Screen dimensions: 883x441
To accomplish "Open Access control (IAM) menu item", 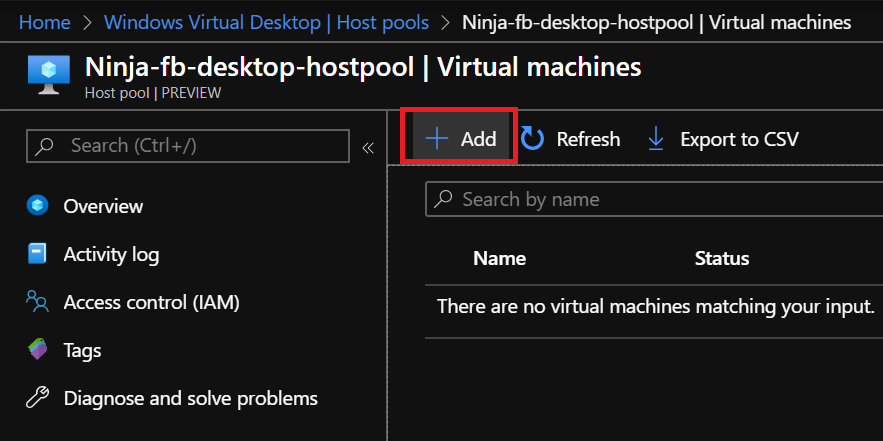I will click(x=151, y=302).
